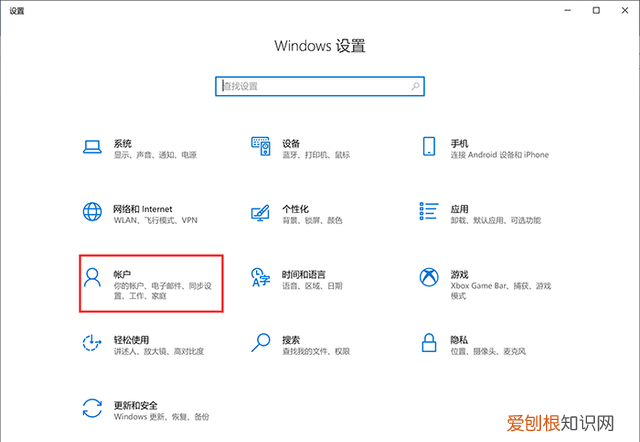Open the Accounts (帐户) person icon
Viewport: 640px width, 442px height.
(x=92, y=278)
